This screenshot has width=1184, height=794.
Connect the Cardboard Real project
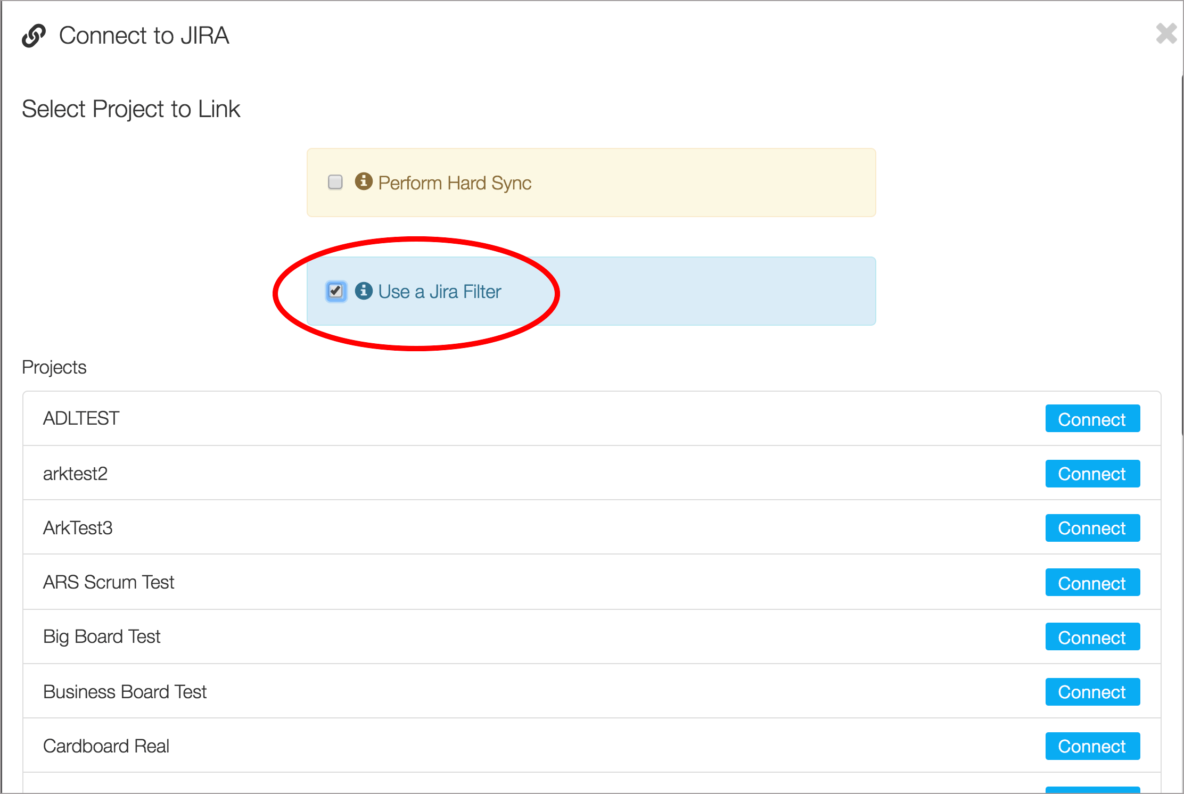pyautogui.click(x=1092, y=746)
